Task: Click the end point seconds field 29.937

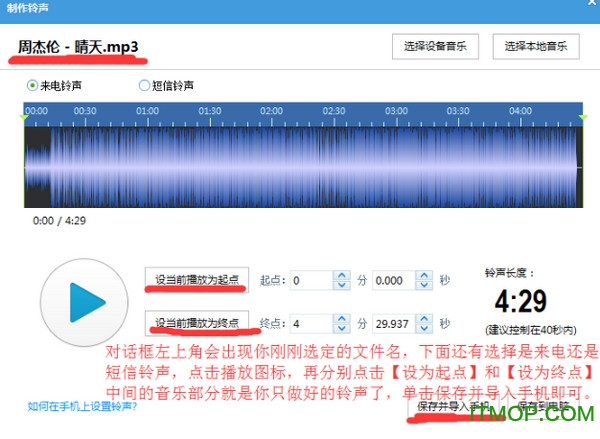Action: pos(394,324)
